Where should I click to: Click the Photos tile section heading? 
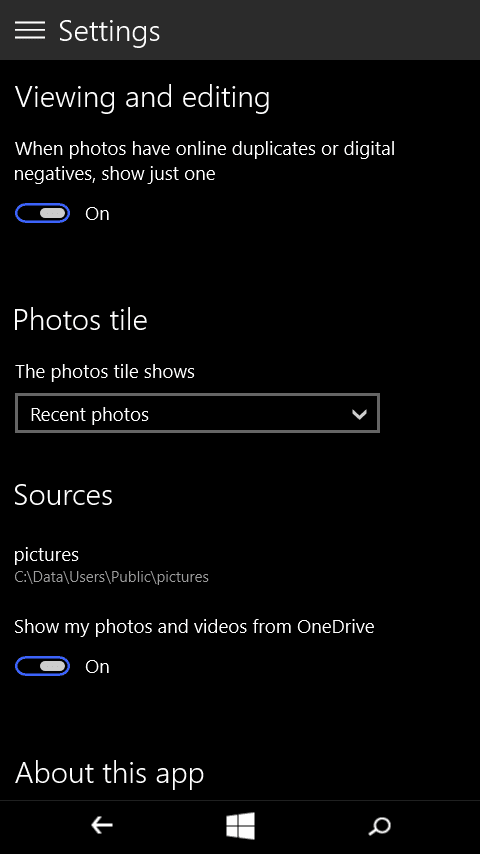point(81,320)
